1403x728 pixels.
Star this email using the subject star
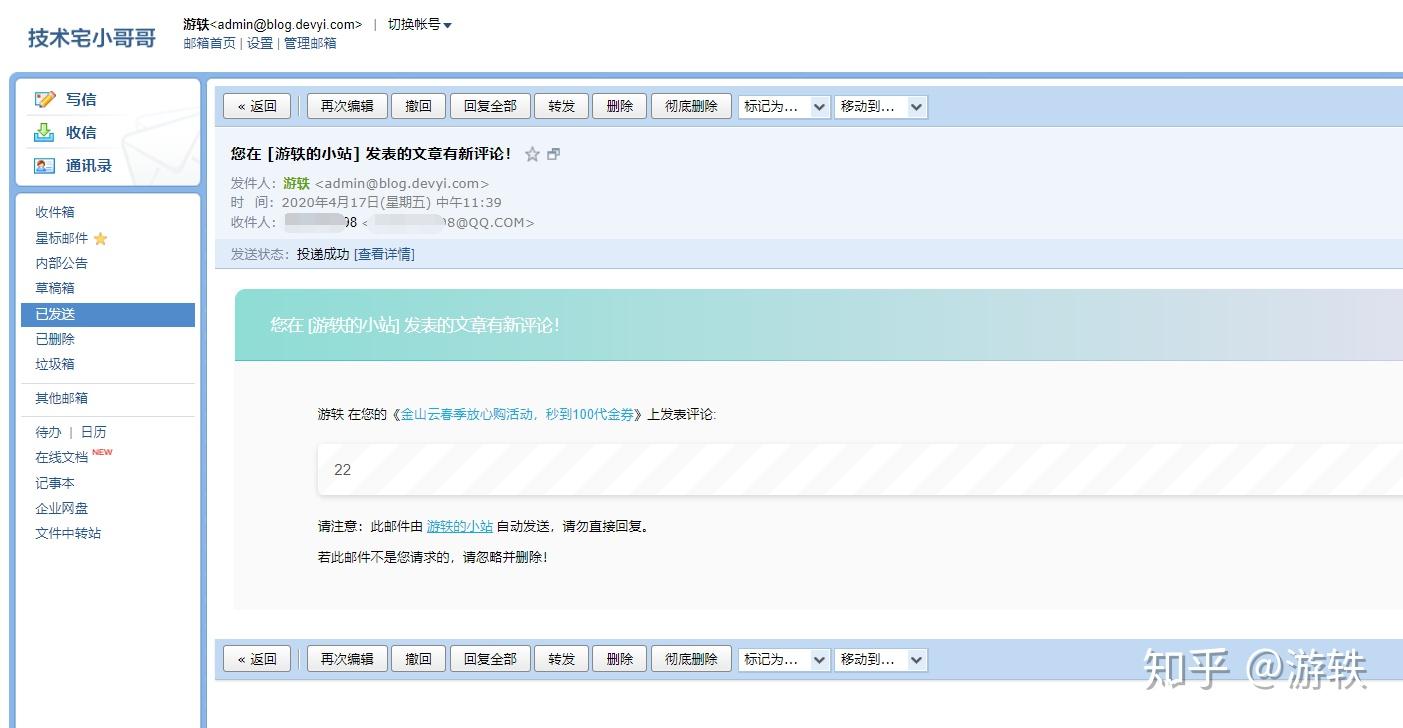coord(532,155)
